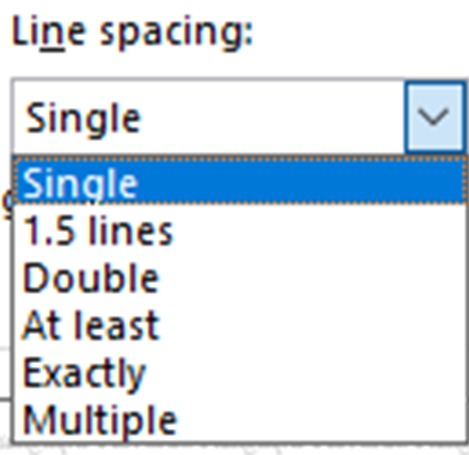Switch spacing mode to Exactly

[239, 372]
